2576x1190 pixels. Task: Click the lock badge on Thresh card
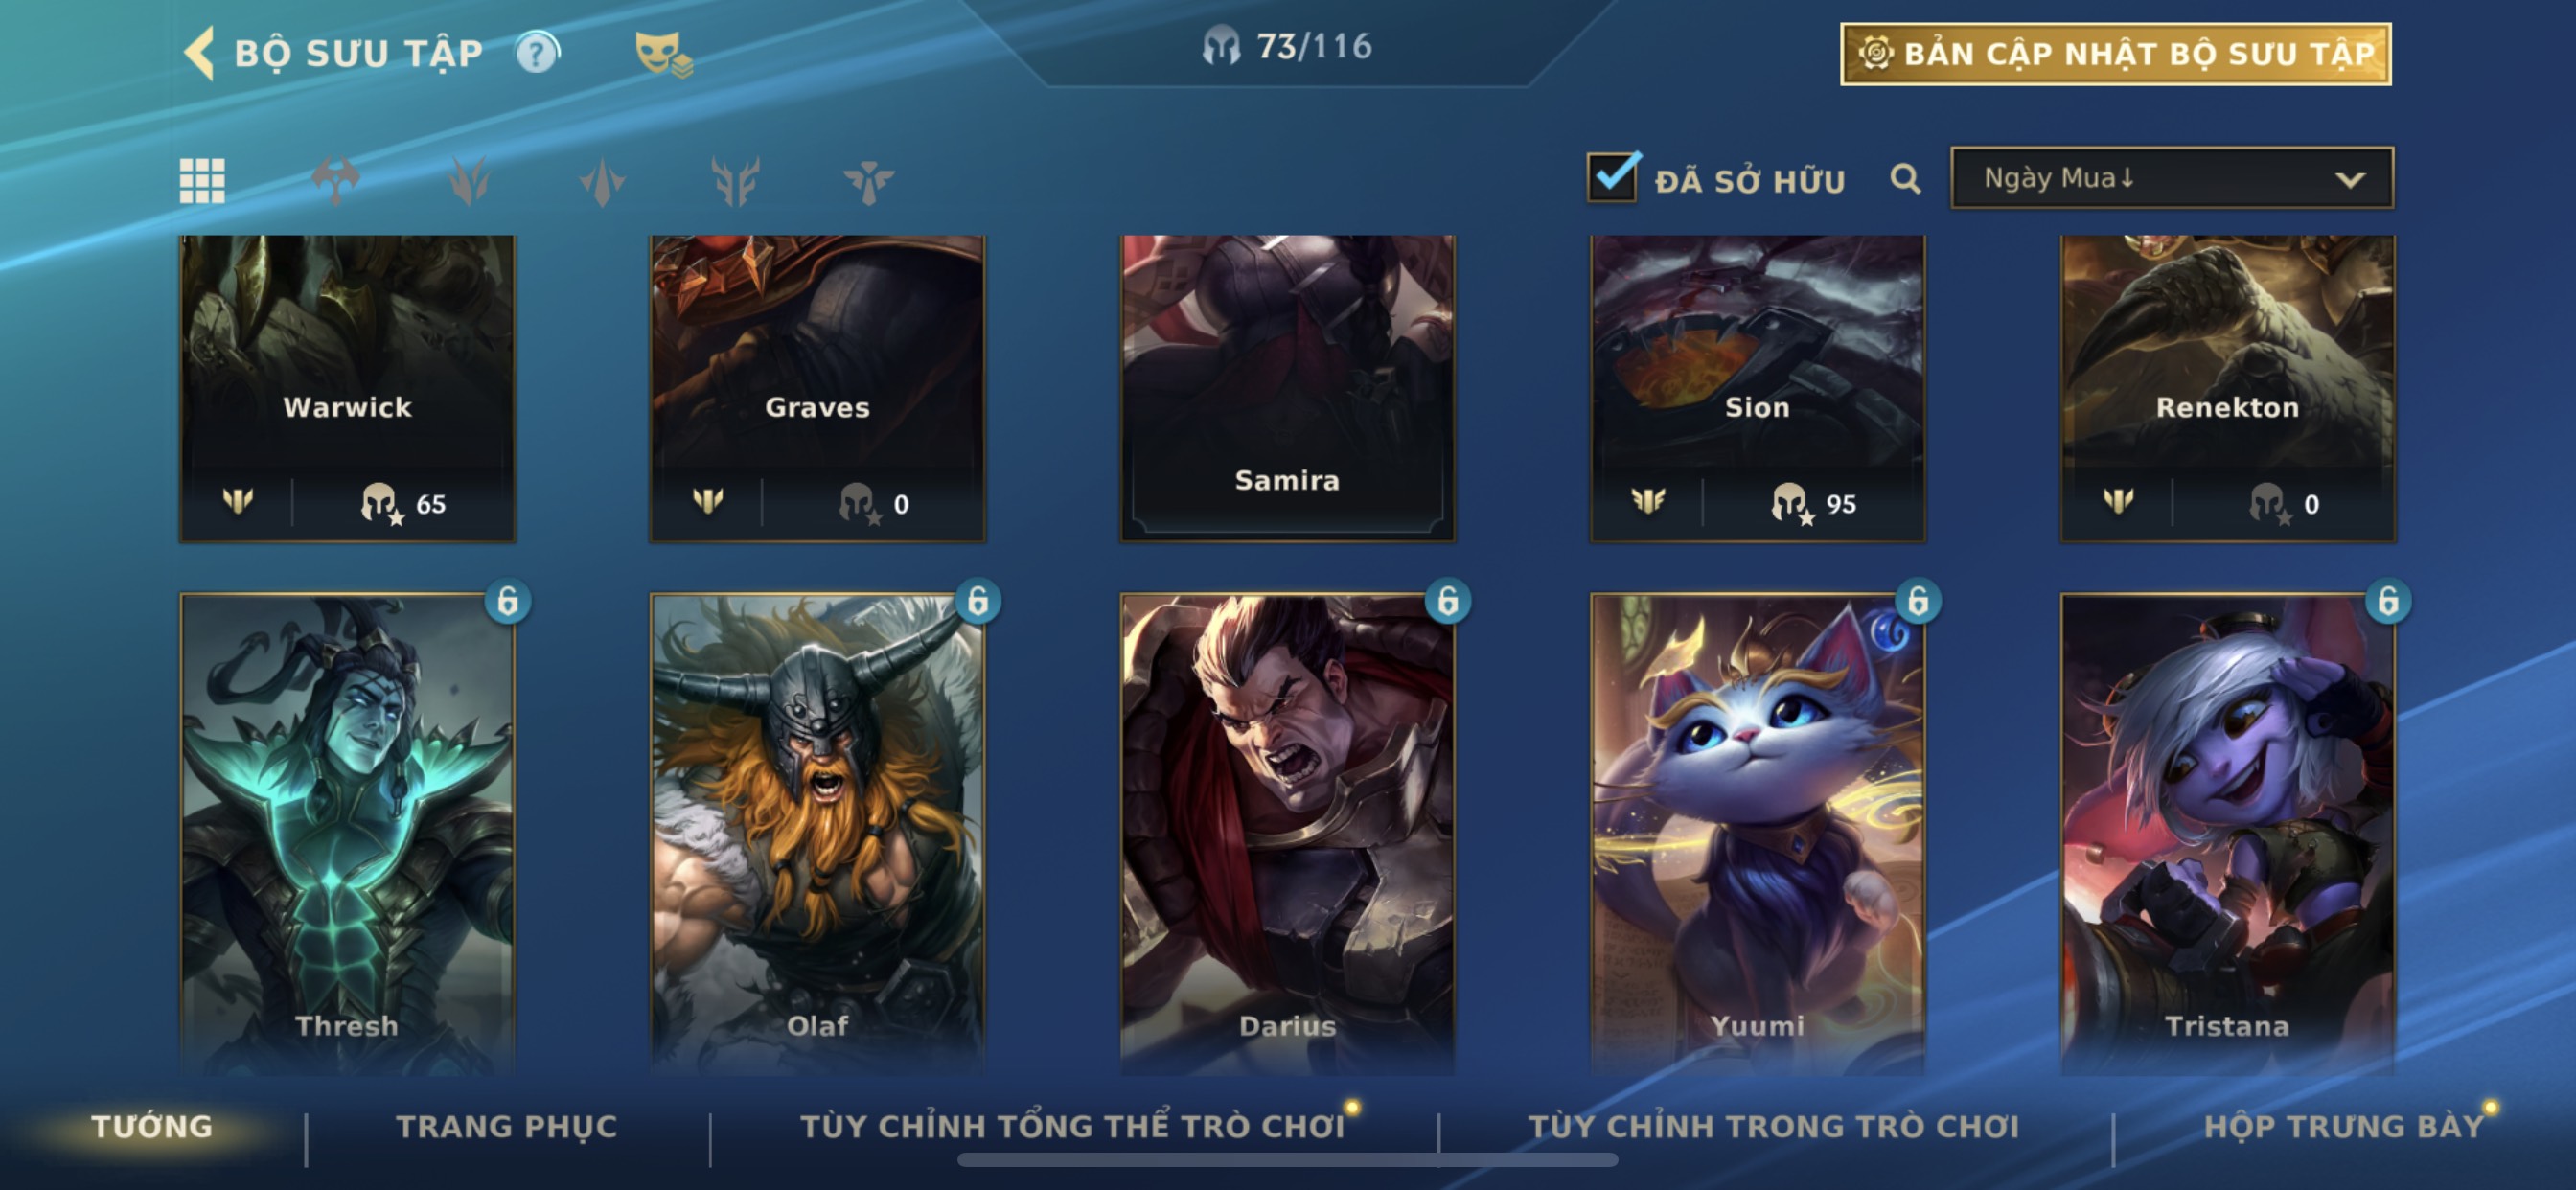point(508,601)
